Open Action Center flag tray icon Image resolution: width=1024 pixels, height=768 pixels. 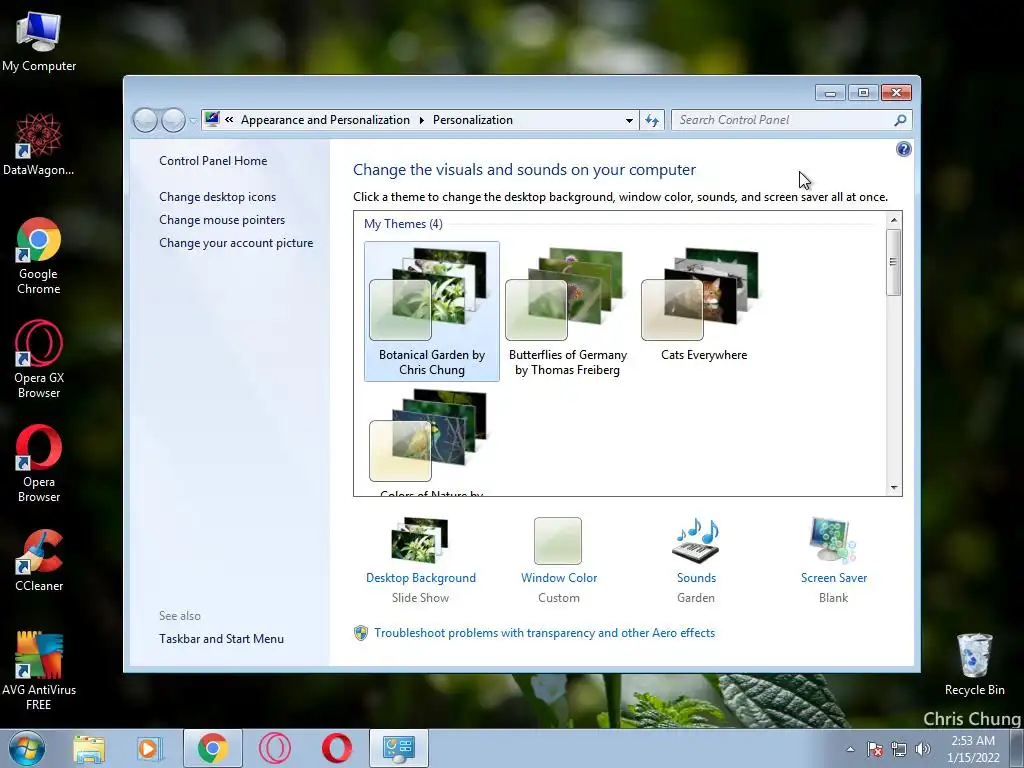875,749
